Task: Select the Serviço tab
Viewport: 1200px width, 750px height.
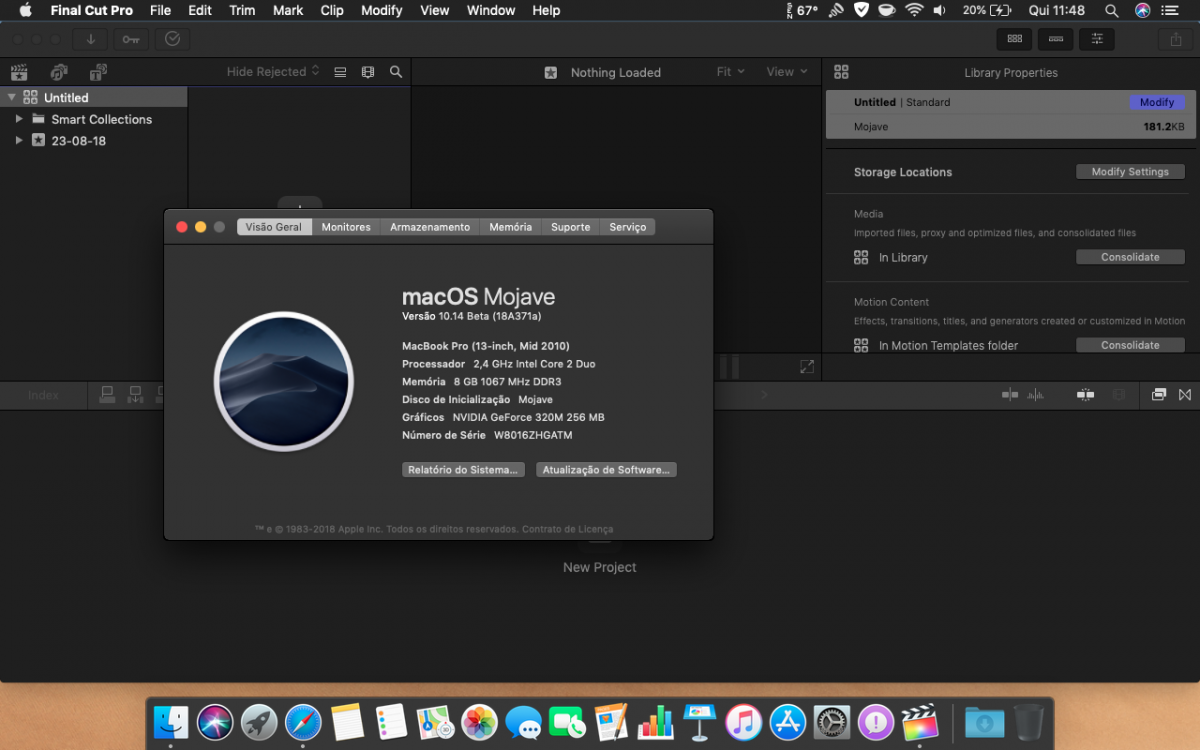Action: pyautogui.click(x=628, y=227)
